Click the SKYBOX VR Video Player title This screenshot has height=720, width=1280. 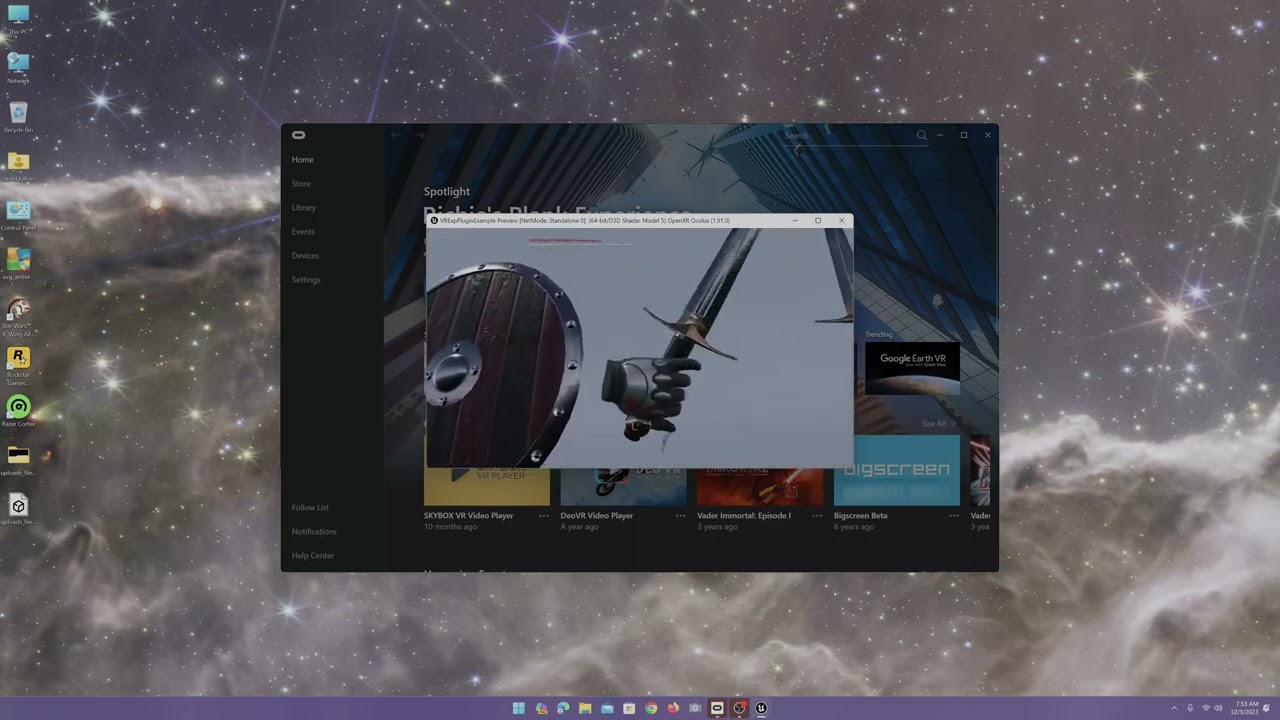pyautogui.click(x=469, y=516)
